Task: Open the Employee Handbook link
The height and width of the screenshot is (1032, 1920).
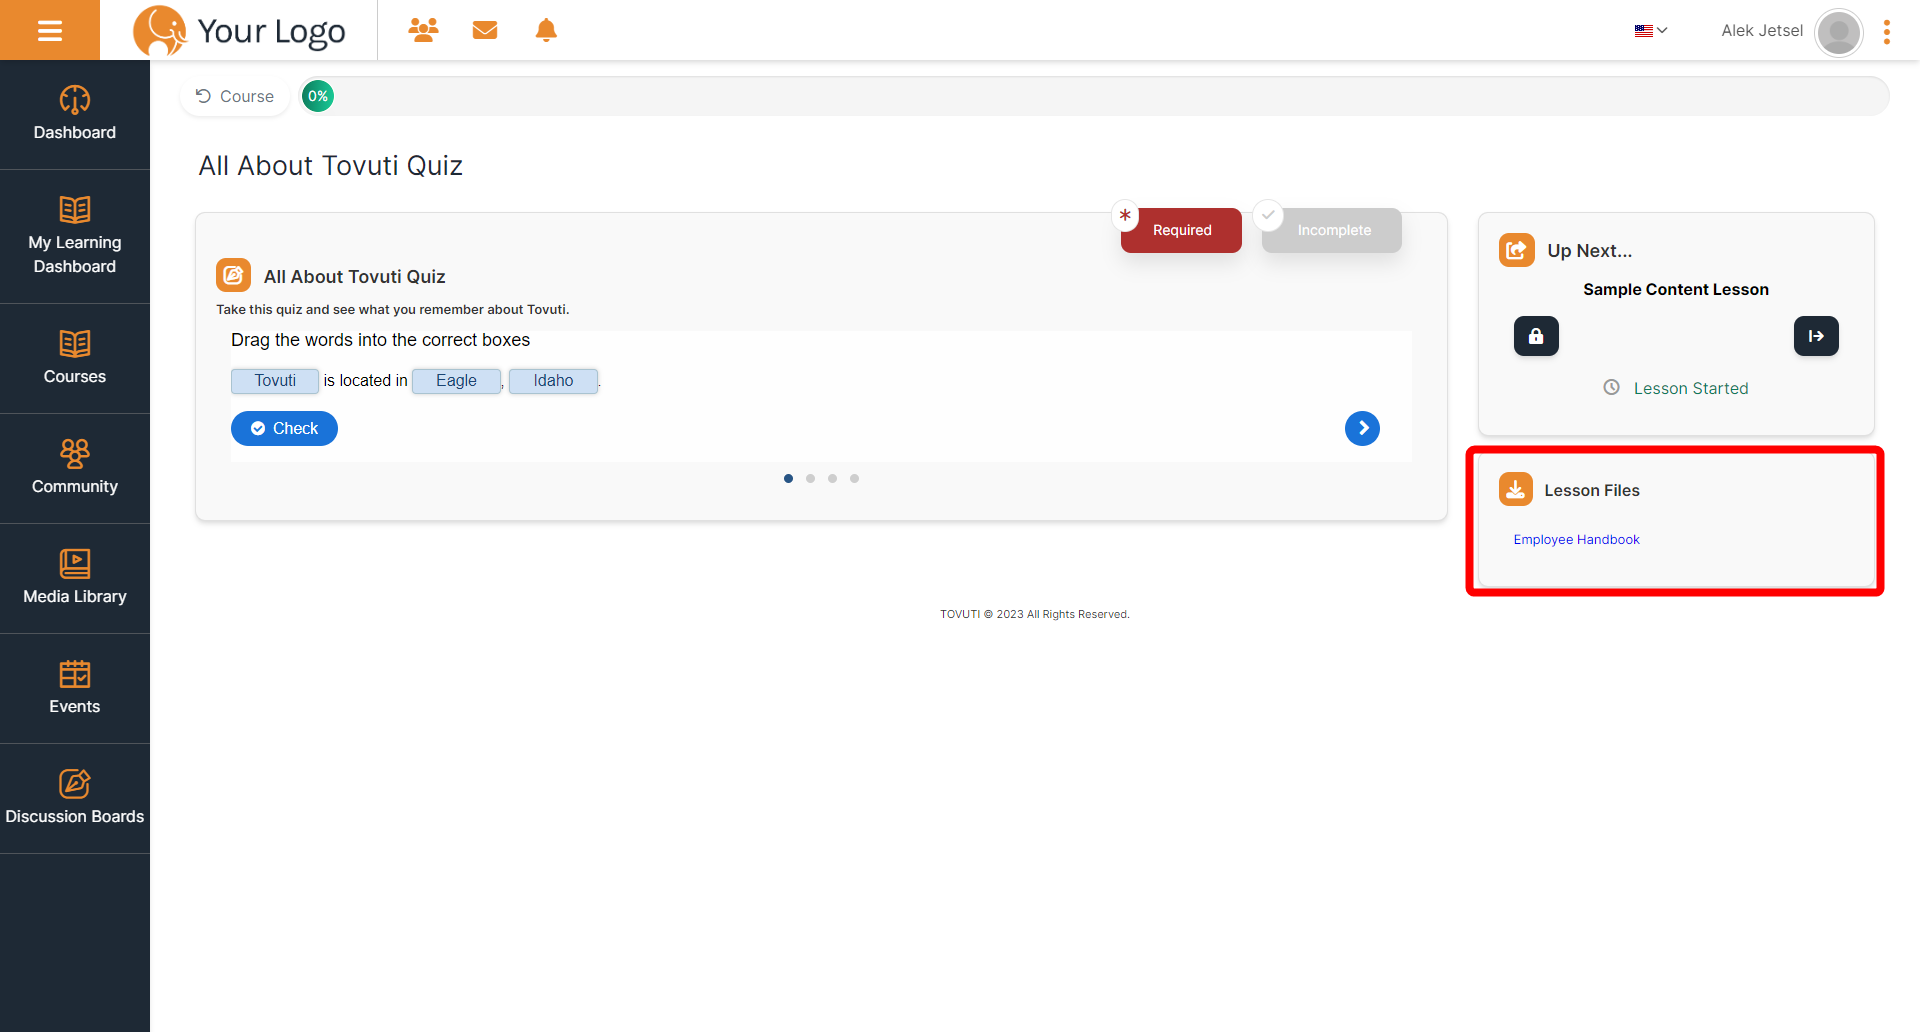Action: click(x=1576, y=539)
